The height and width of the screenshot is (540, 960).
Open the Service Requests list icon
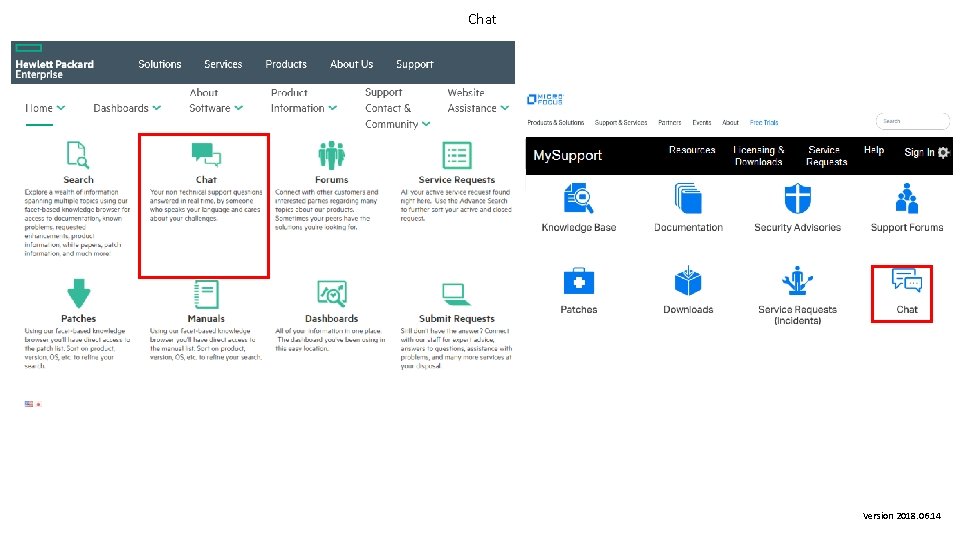[457, 155]
